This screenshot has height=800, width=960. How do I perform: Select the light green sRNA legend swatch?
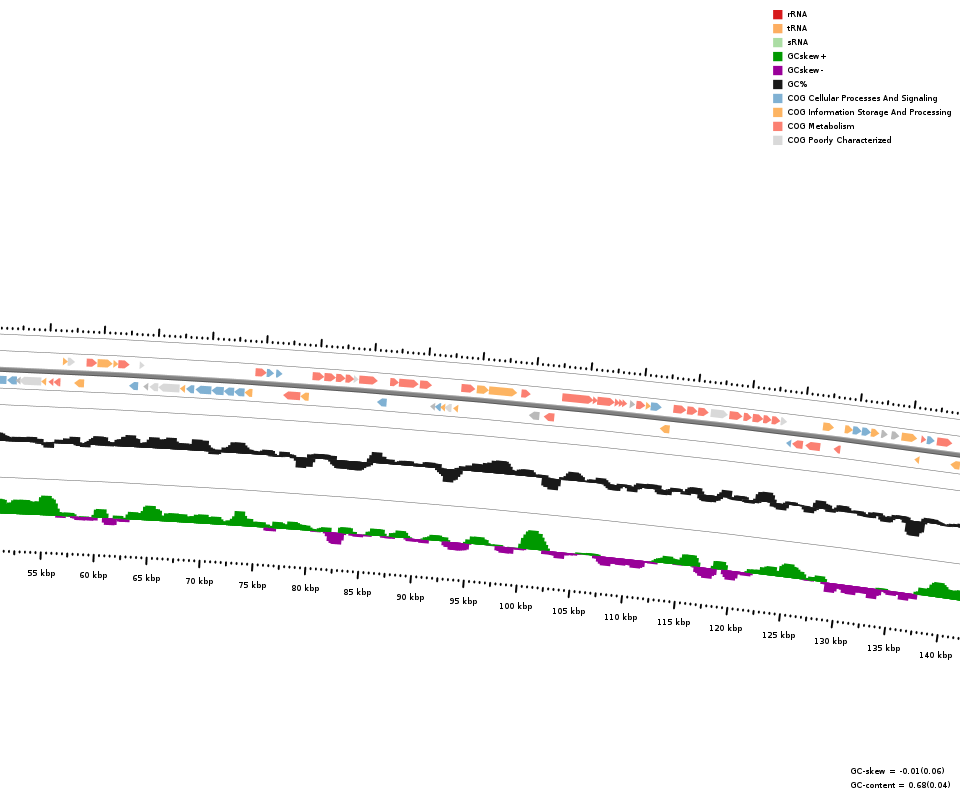[777, 42]
